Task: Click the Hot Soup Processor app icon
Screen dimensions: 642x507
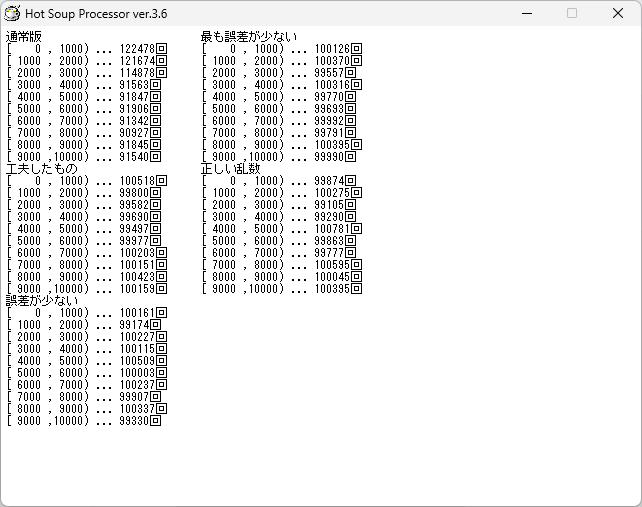Action: pyautogui.click(x=12, y=14)
